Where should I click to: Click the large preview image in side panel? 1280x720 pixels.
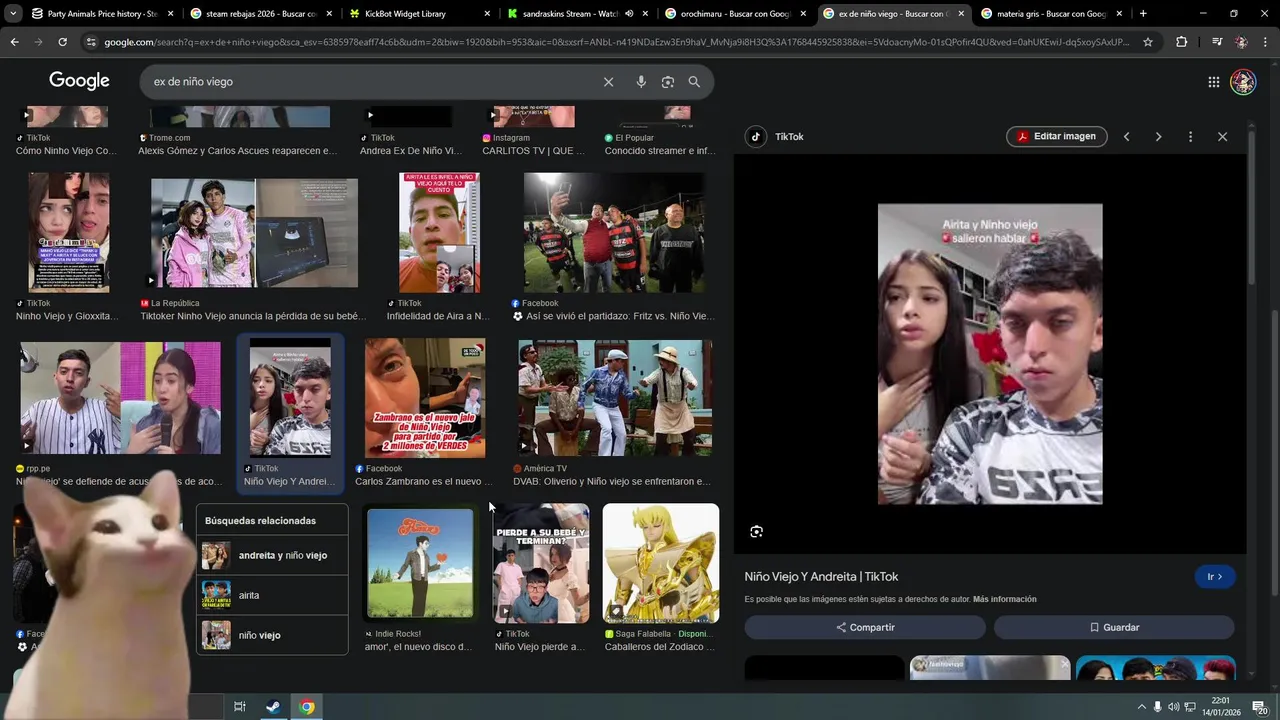pyautogui.click(x=990, y=354)
